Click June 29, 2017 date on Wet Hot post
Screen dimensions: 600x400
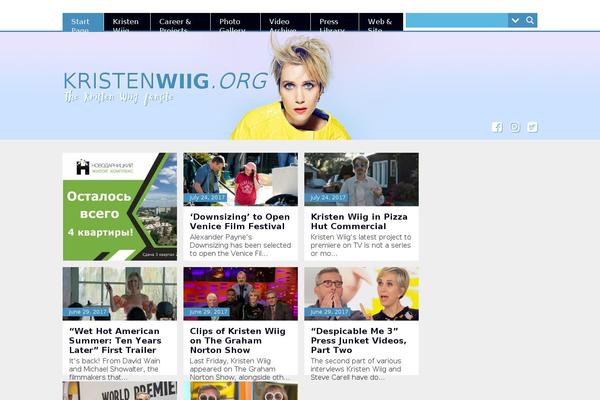coord(87,312)
